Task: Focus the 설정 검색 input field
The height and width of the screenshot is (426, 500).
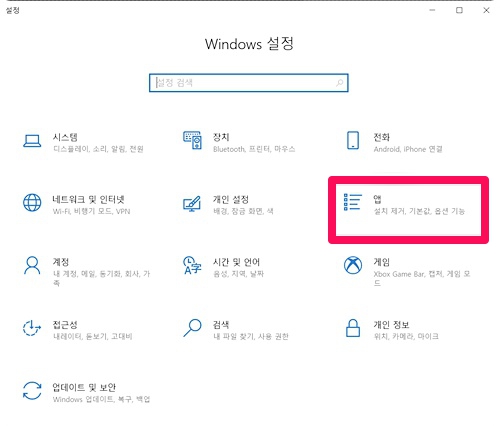Action: point(249,83)
